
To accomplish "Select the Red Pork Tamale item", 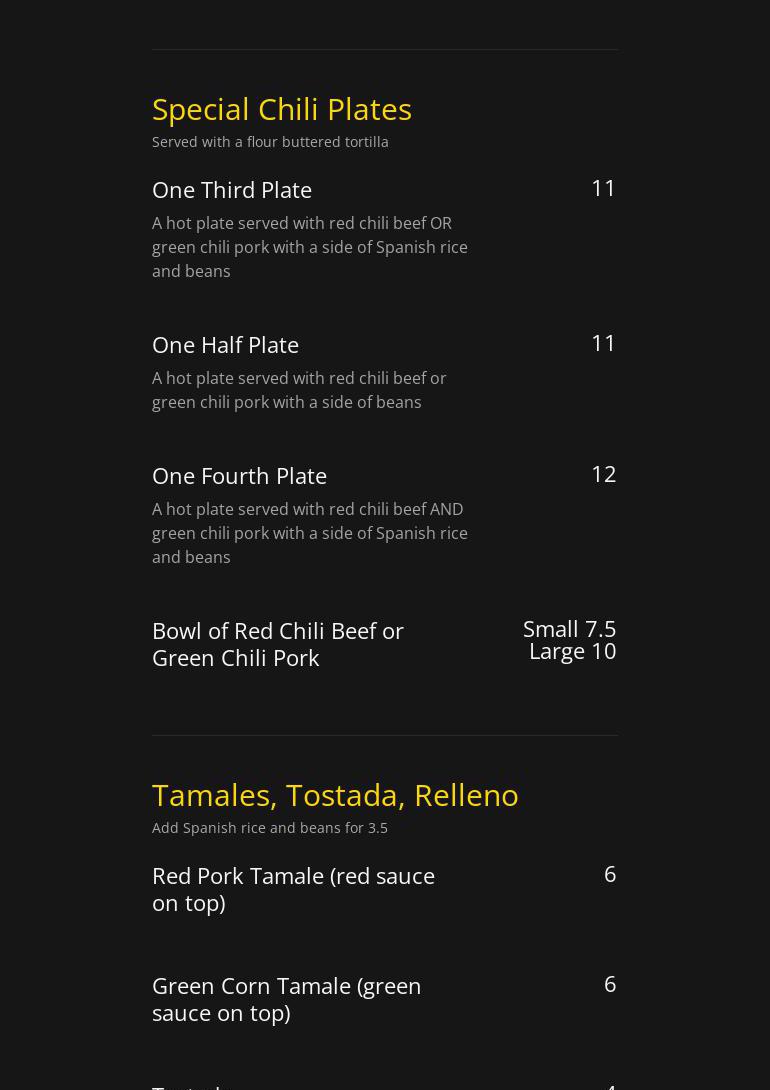I will (293, 889).
